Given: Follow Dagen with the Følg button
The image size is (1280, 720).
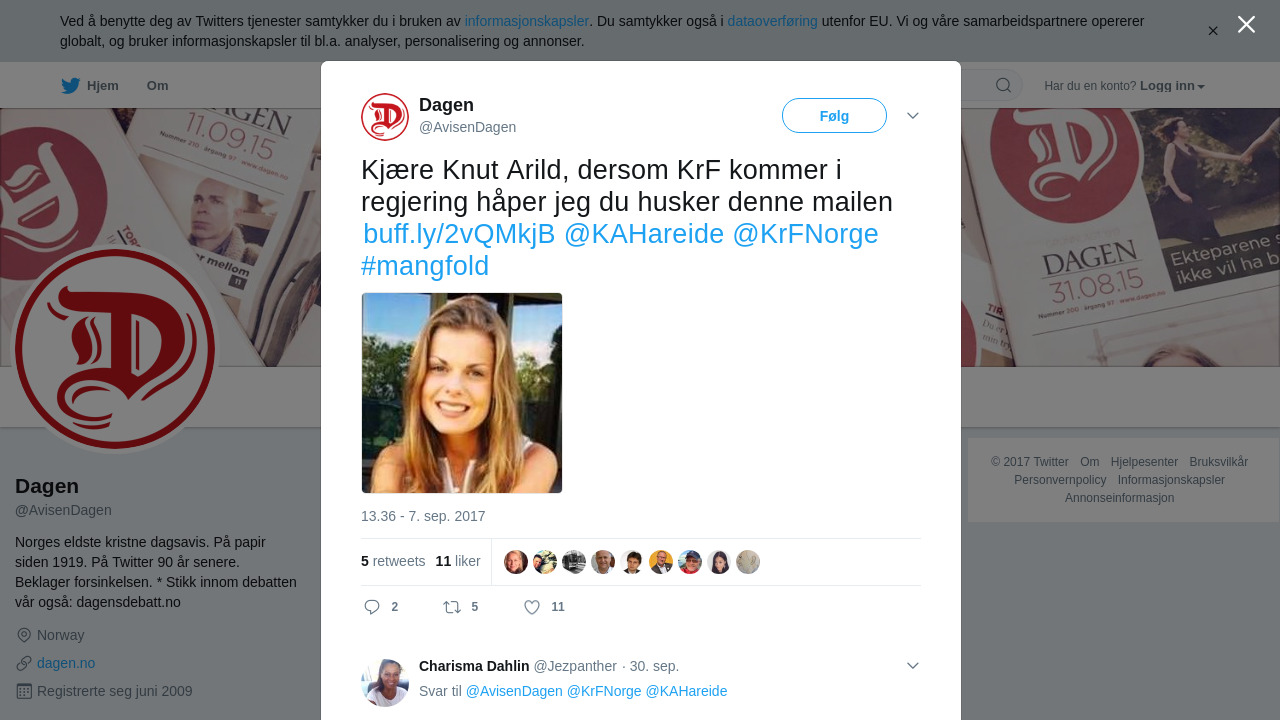Looking at the screenshot, I should click(x=834, y=116).
